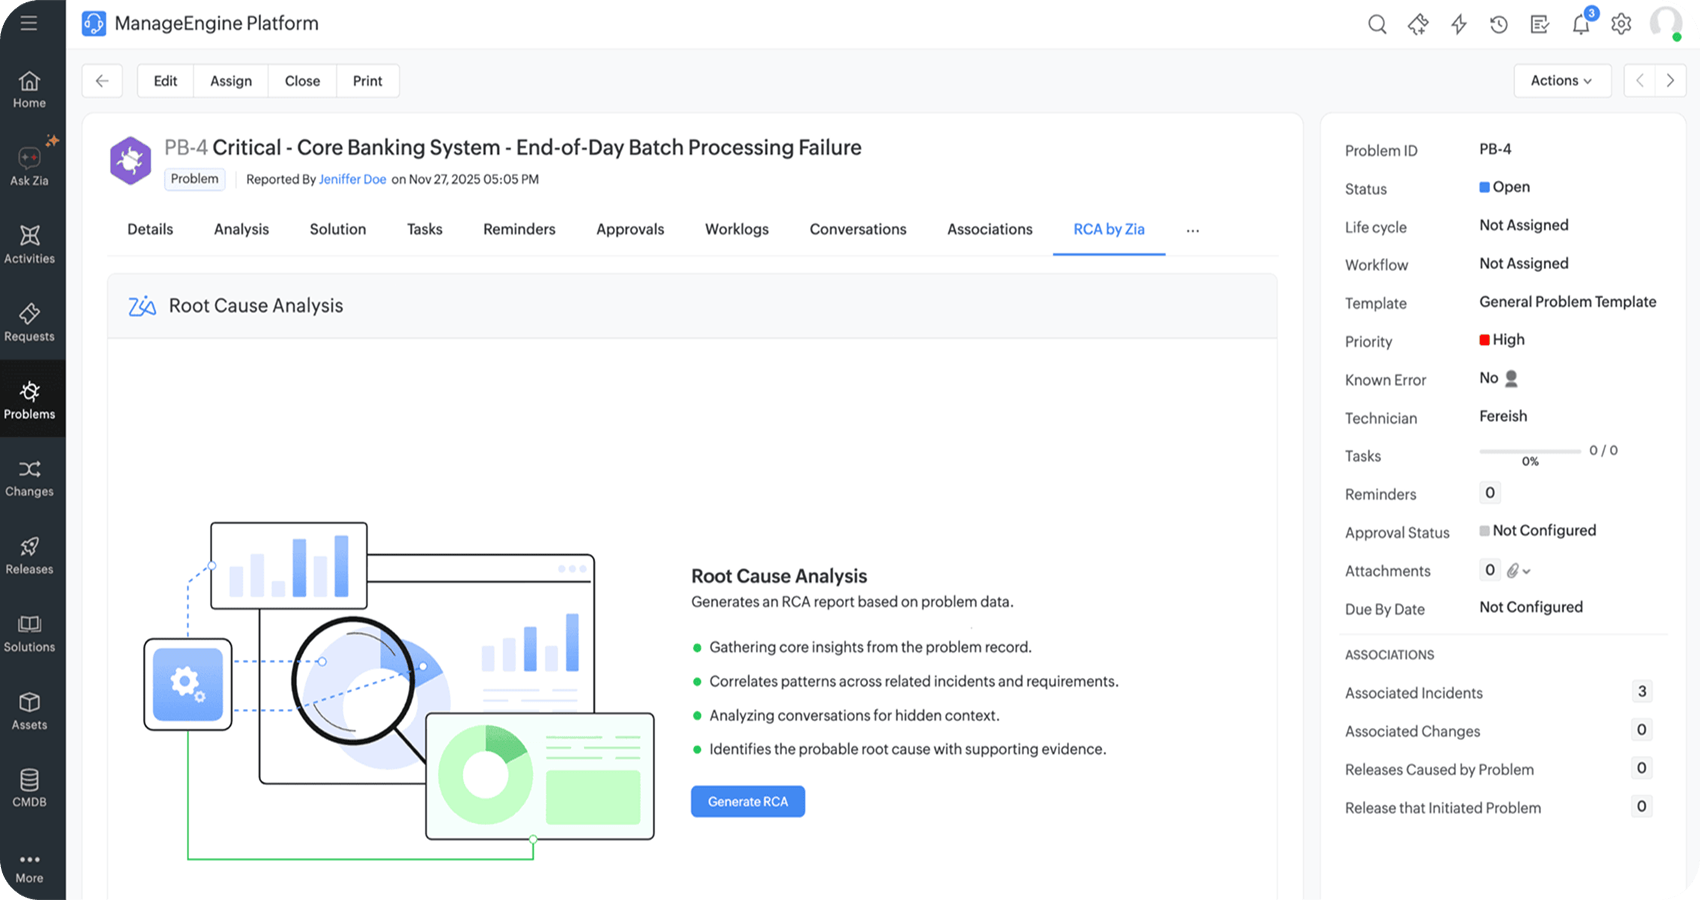Screen dimensions: 1700x900
Task: Switch to the RCA by Zia tab
Action: coord(1108,229)
